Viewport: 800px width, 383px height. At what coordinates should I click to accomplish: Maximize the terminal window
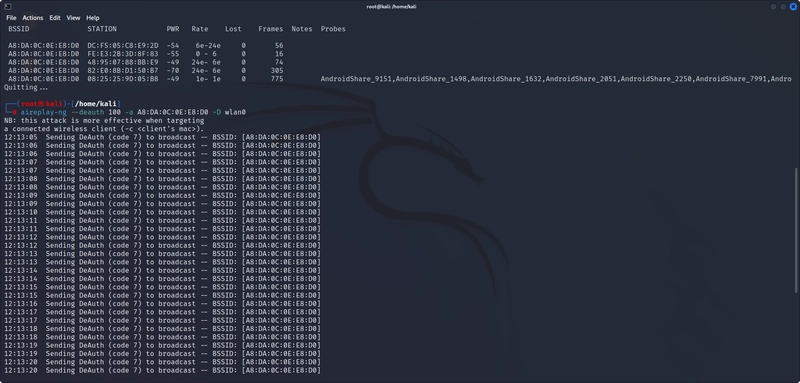click(783, 7)
